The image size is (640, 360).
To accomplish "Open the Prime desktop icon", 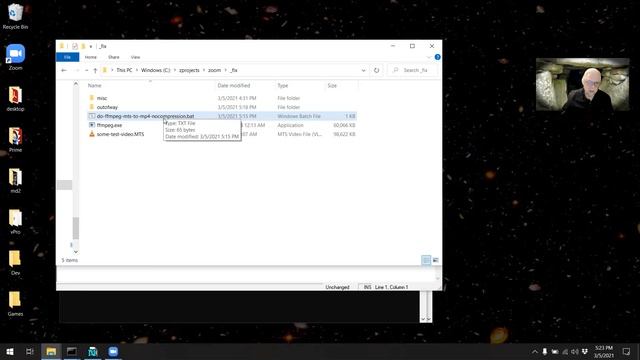I will coord(15,140).
